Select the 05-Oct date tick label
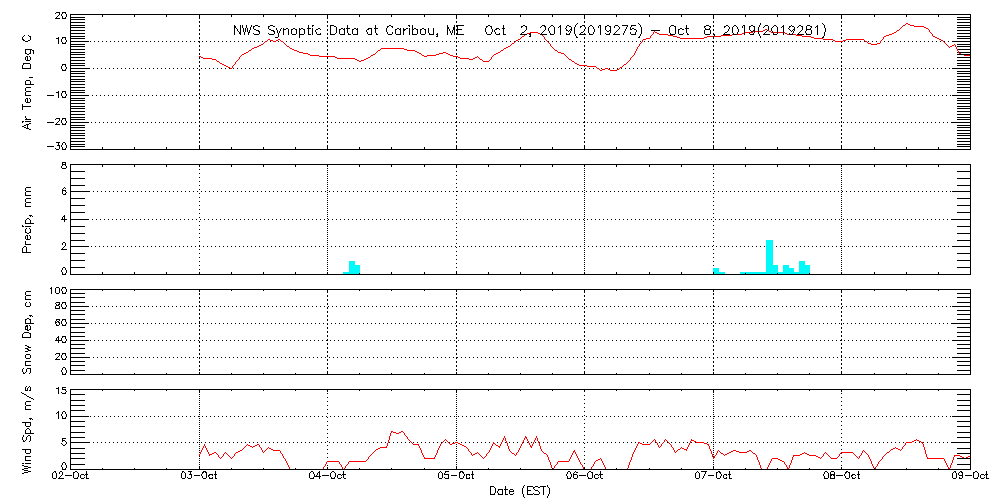 coord(457,477)
